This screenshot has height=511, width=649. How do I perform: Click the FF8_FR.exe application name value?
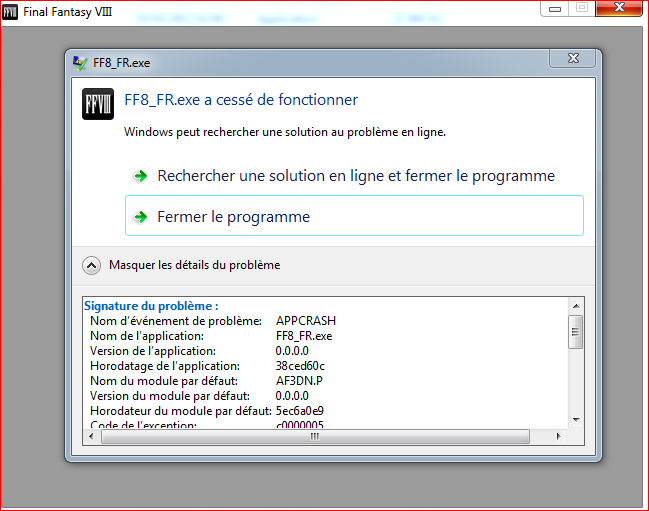tap(304, 336)
